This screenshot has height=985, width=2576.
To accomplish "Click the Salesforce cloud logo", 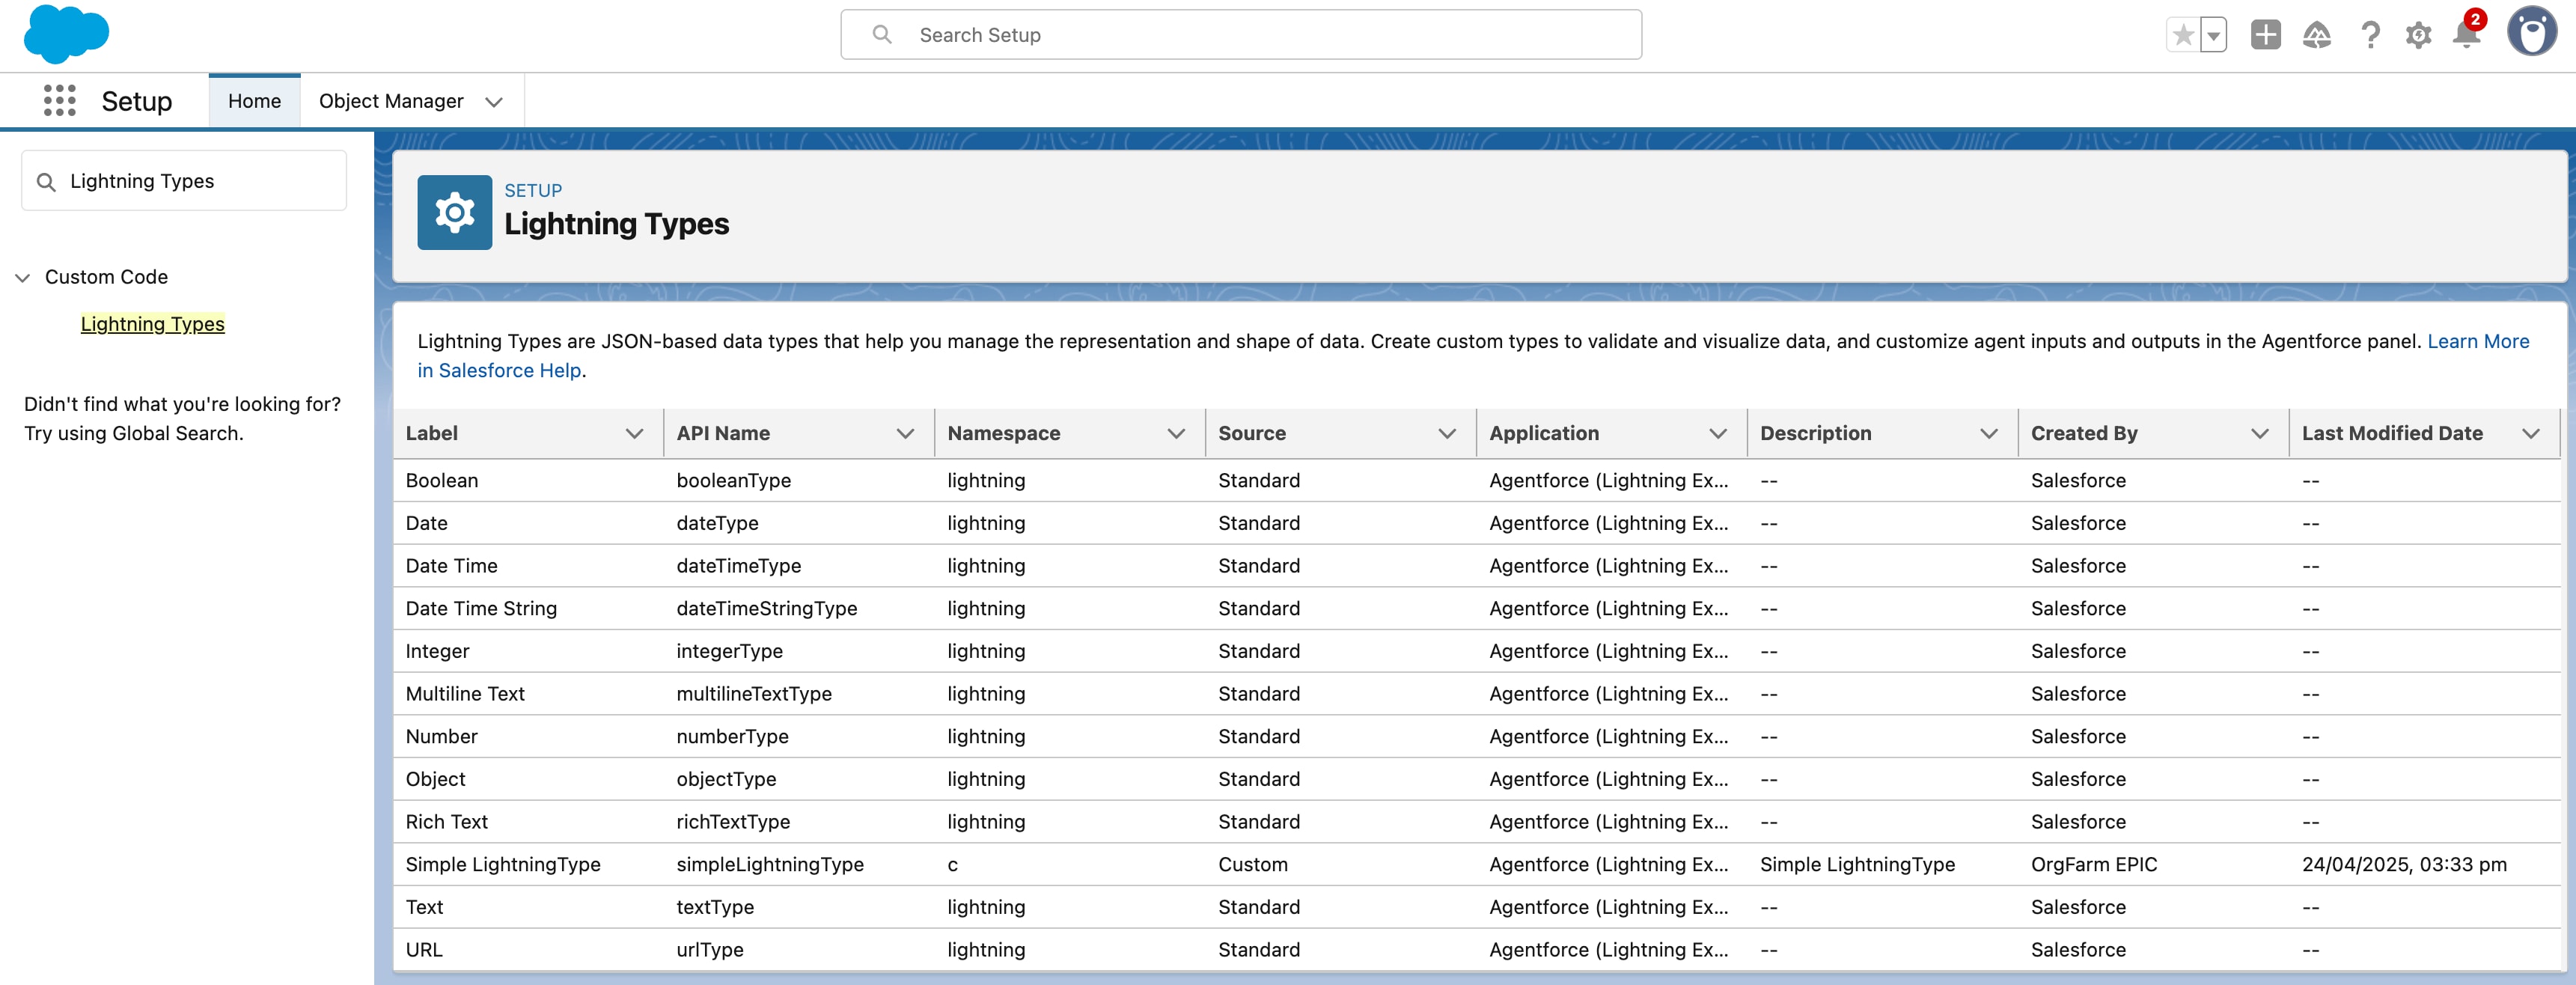I will point(66,34).
